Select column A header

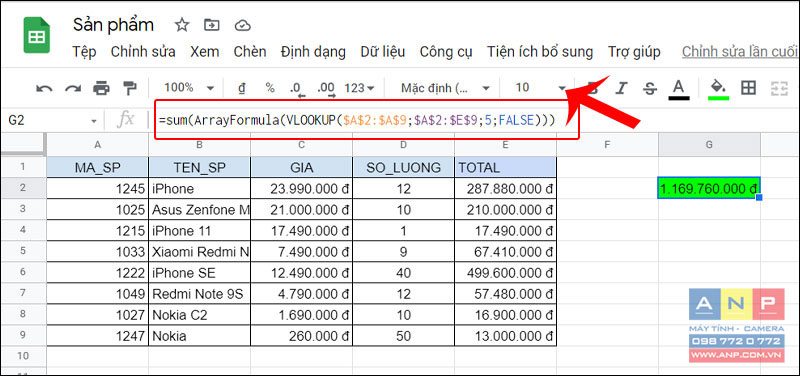click(x=97, y=144)
